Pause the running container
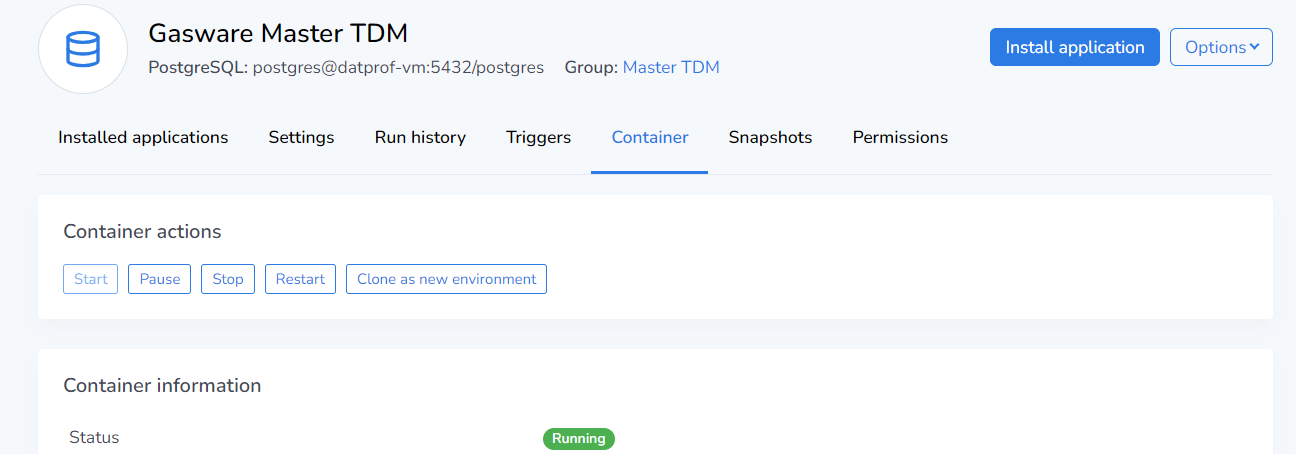 pos(159,279)
